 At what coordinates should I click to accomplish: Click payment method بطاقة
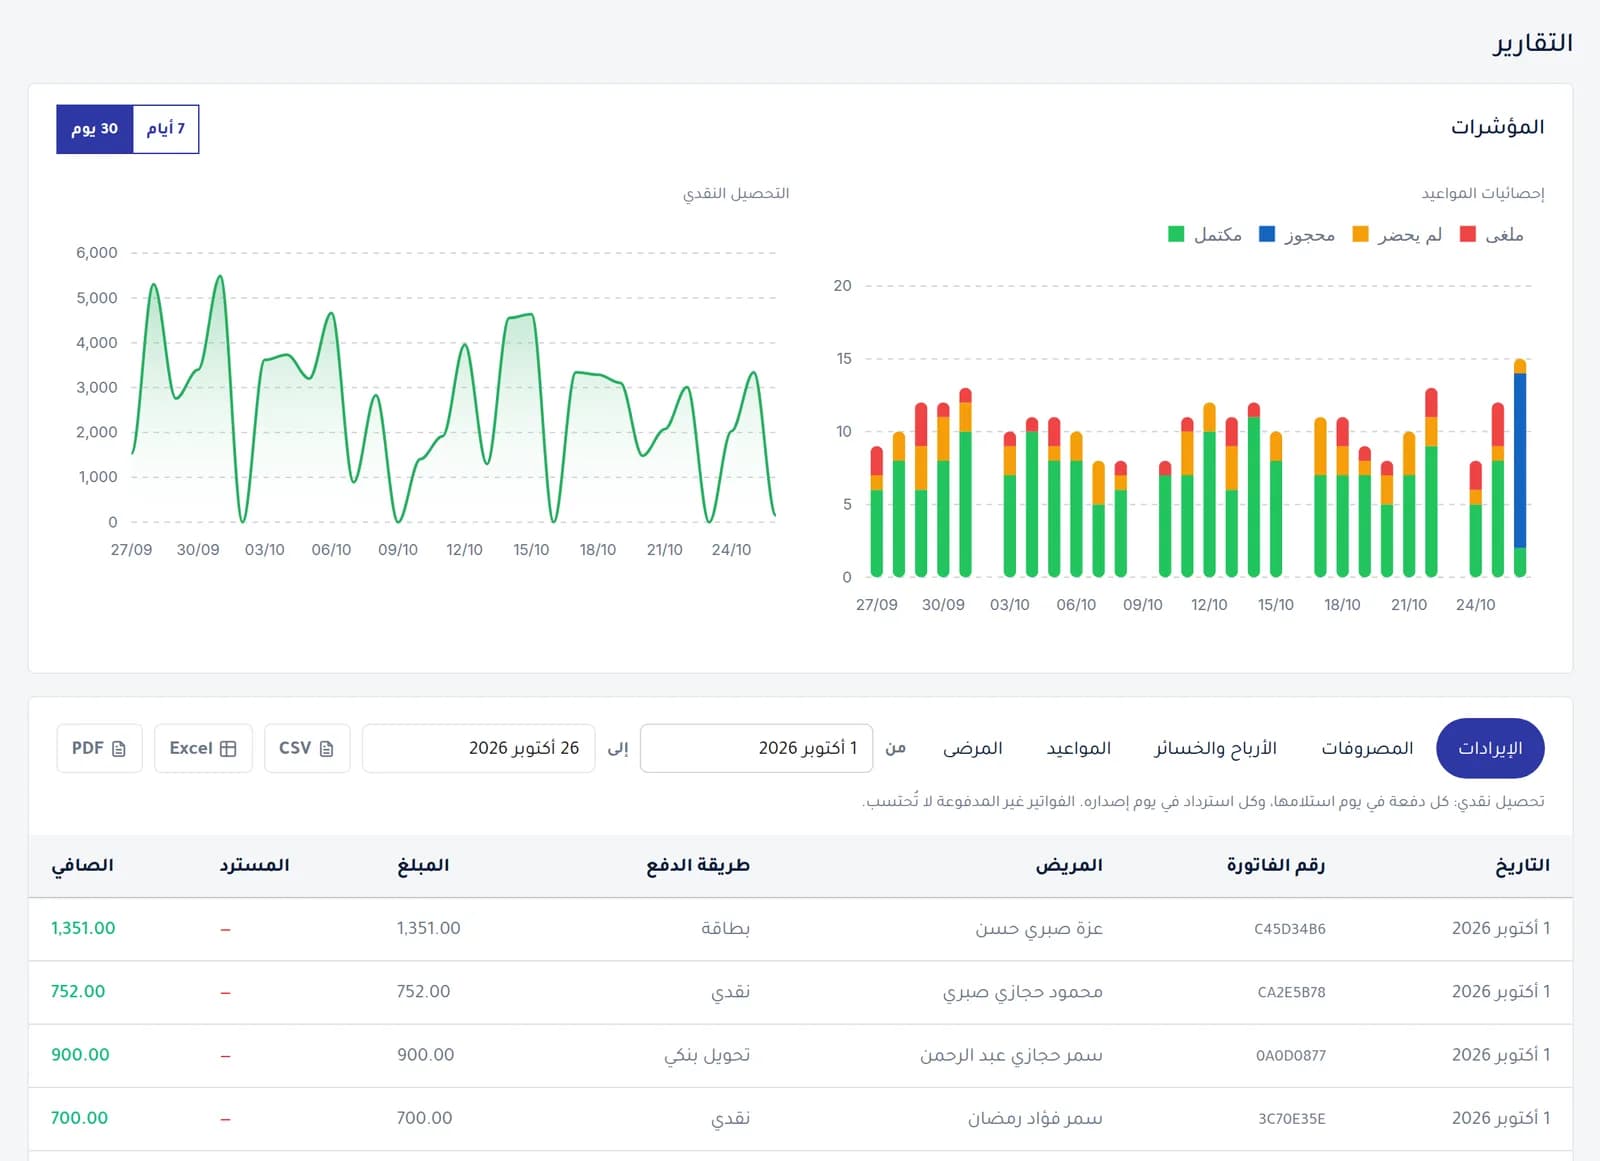(x=726, y=929)
